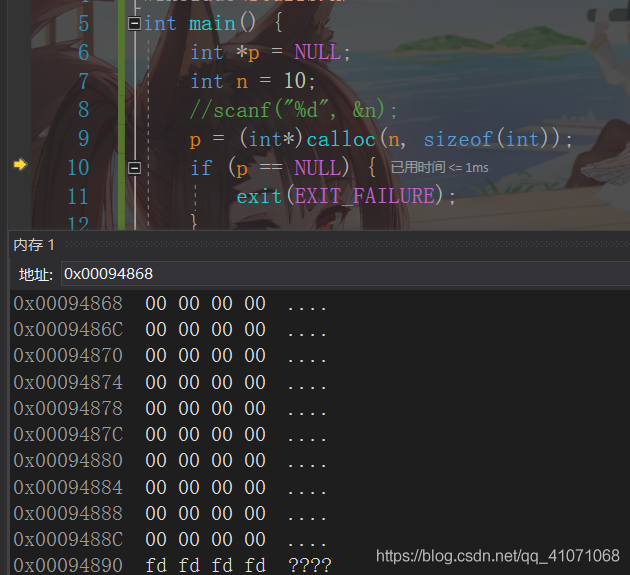Select memory address row 0x00094870

pyautogui.click(x=170, y=356)
